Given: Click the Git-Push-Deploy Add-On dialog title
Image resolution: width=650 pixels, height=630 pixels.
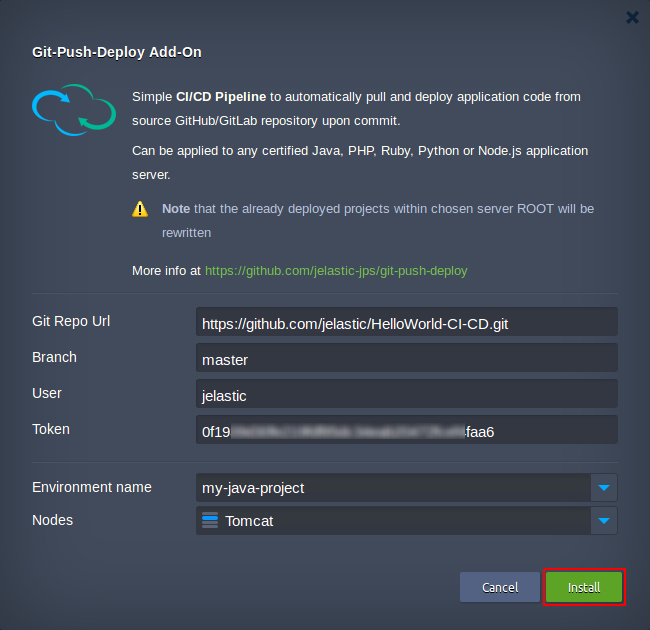Looking at the screenshot, I should (x=117, y=52).
